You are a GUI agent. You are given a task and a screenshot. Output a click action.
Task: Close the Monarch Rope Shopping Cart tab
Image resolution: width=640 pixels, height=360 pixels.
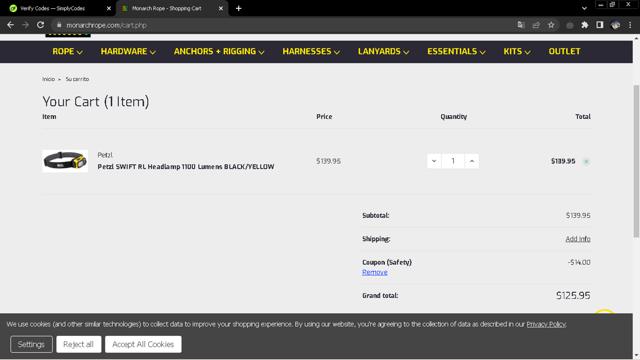pos(220,8)
